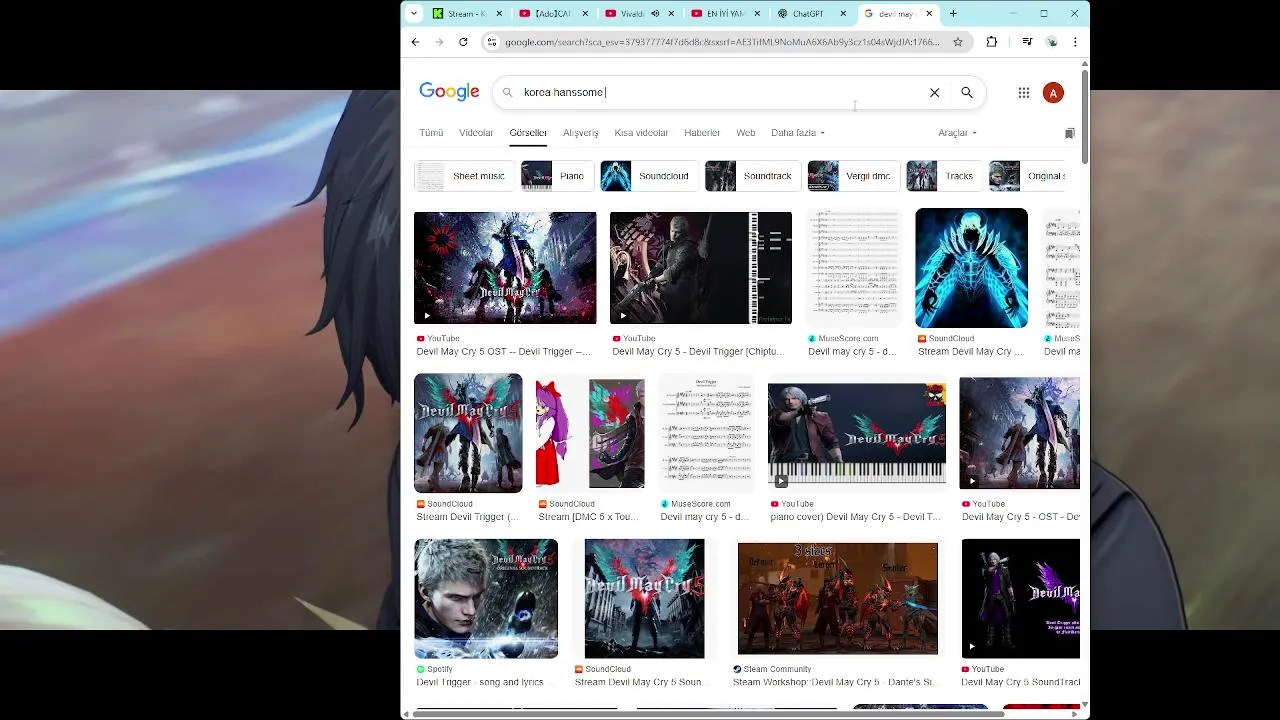The image size is (1280, 720).
Task: Open the media controls icon
Action: point(1027,42)
